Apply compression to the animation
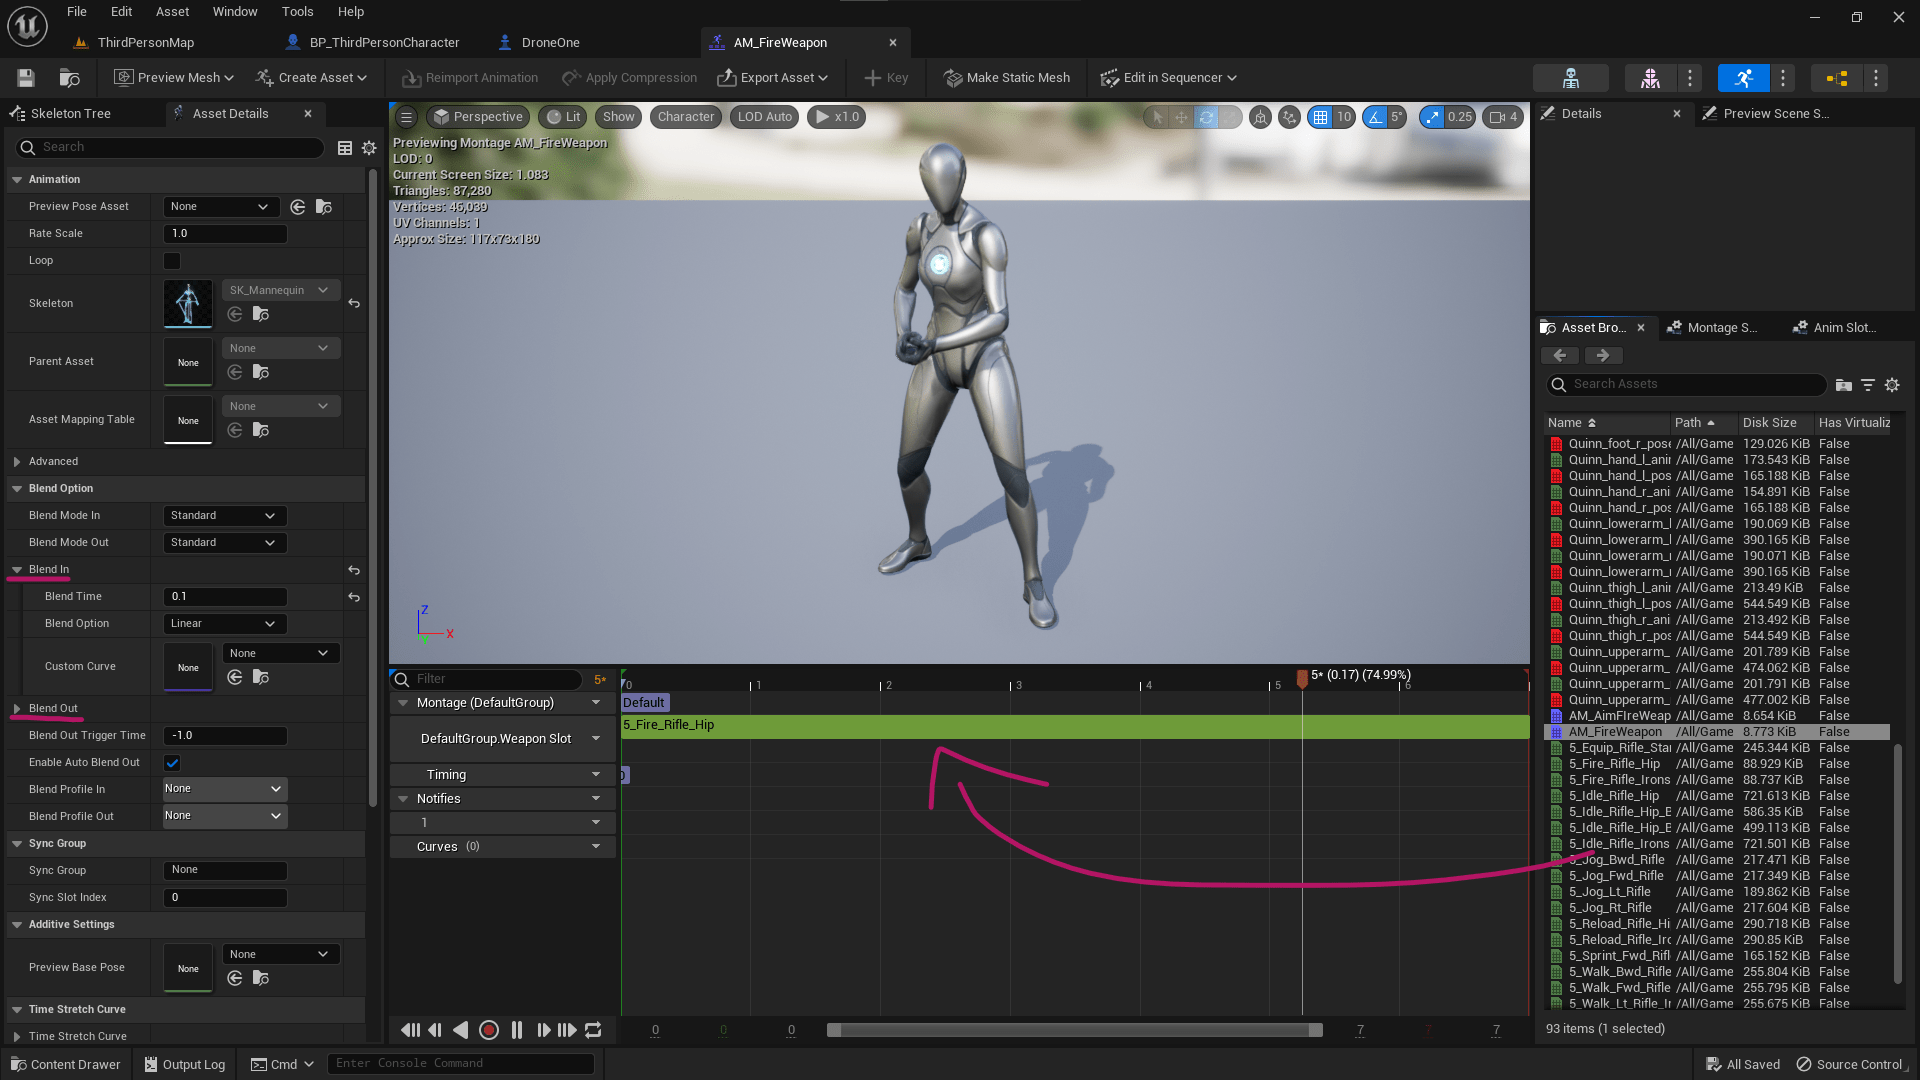Screen dimensions: 1920x1080 629,77
